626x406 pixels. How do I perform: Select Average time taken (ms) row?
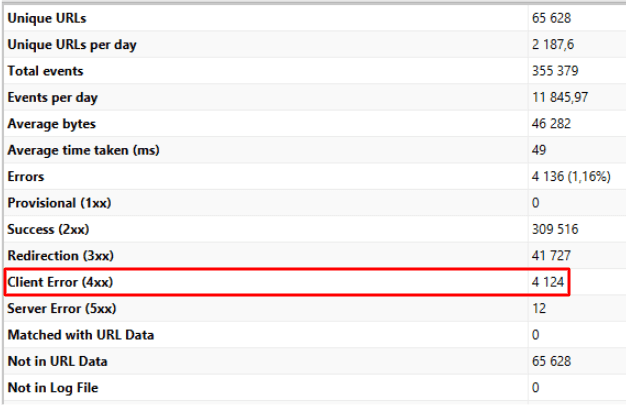[x=315, y=150]
